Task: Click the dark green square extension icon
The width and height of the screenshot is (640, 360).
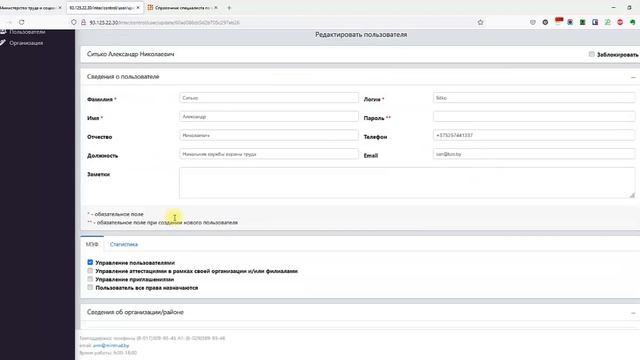Action: [582, 22]
